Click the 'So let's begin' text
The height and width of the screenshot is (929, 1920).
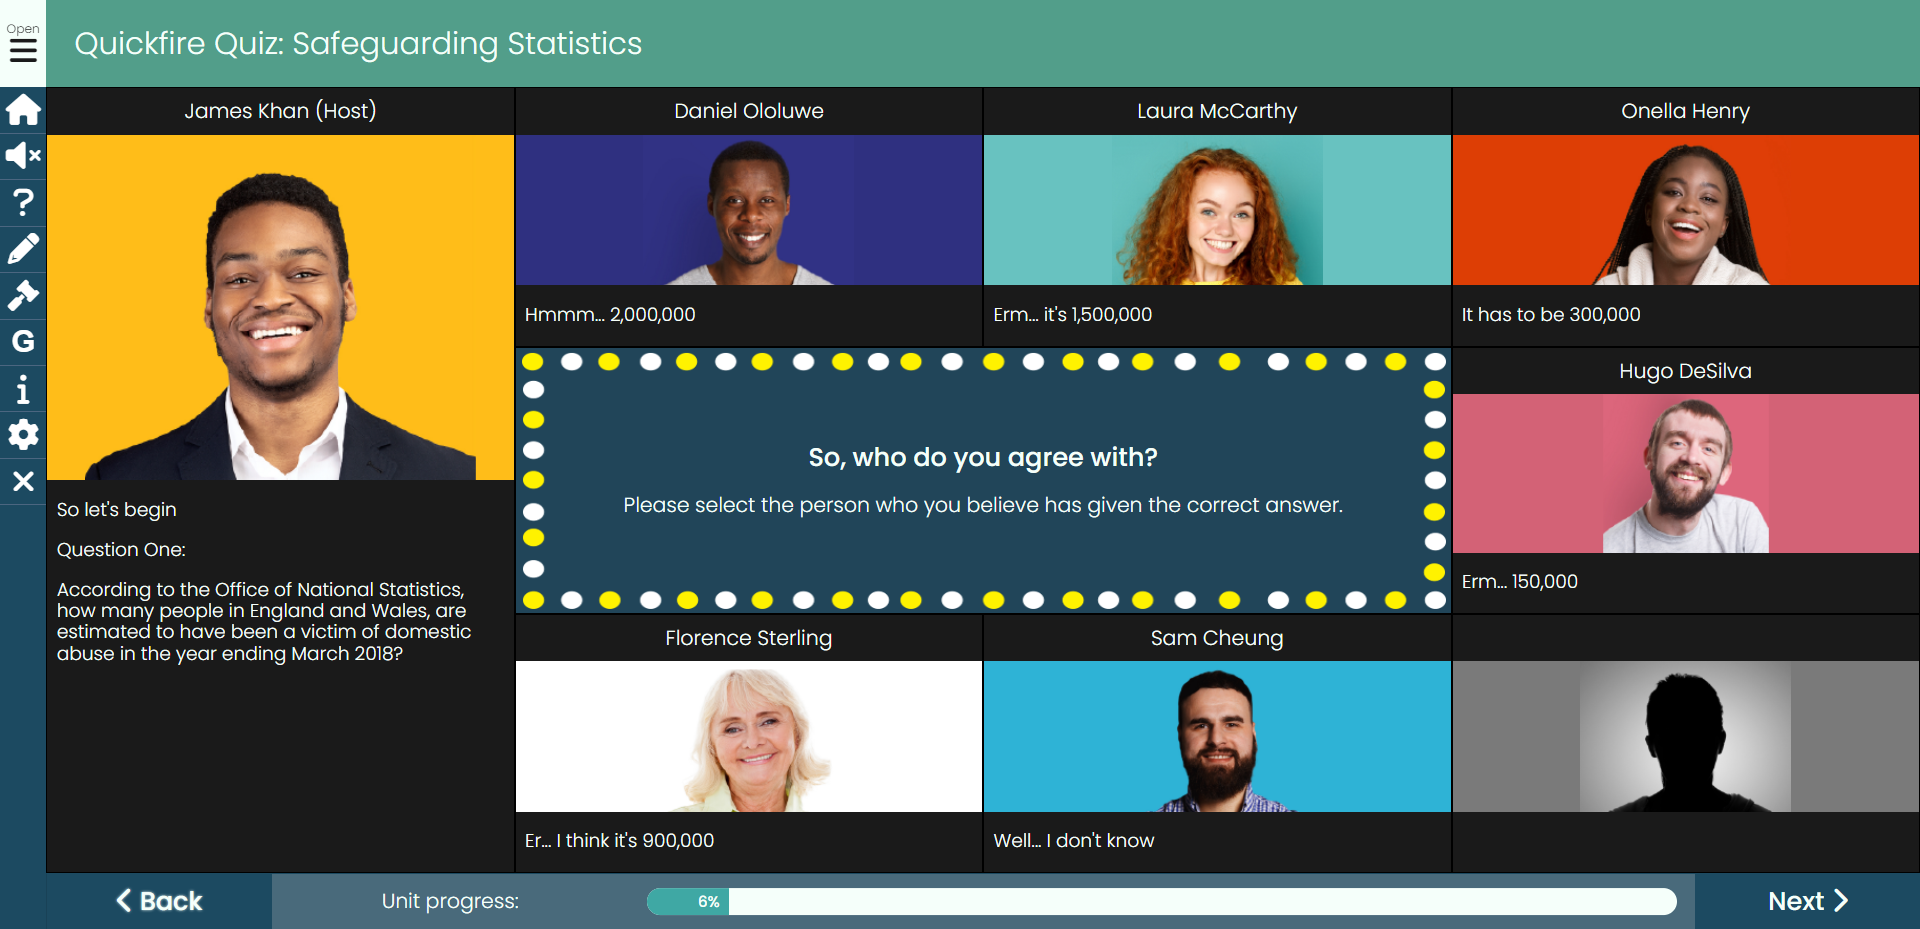tap(116, 509)
